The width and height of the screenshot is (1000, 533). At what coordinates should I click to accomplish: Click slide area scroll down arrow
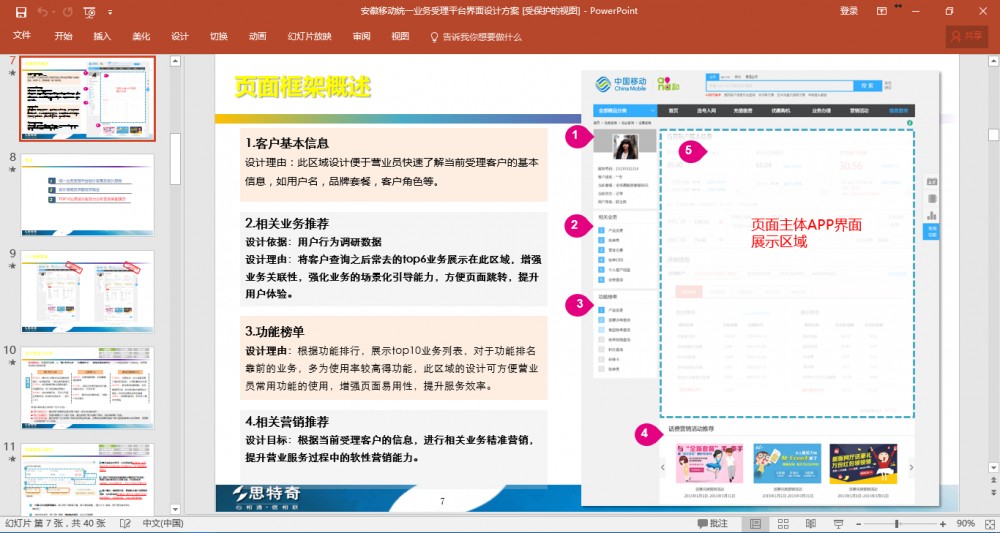[x=993, y=469]
